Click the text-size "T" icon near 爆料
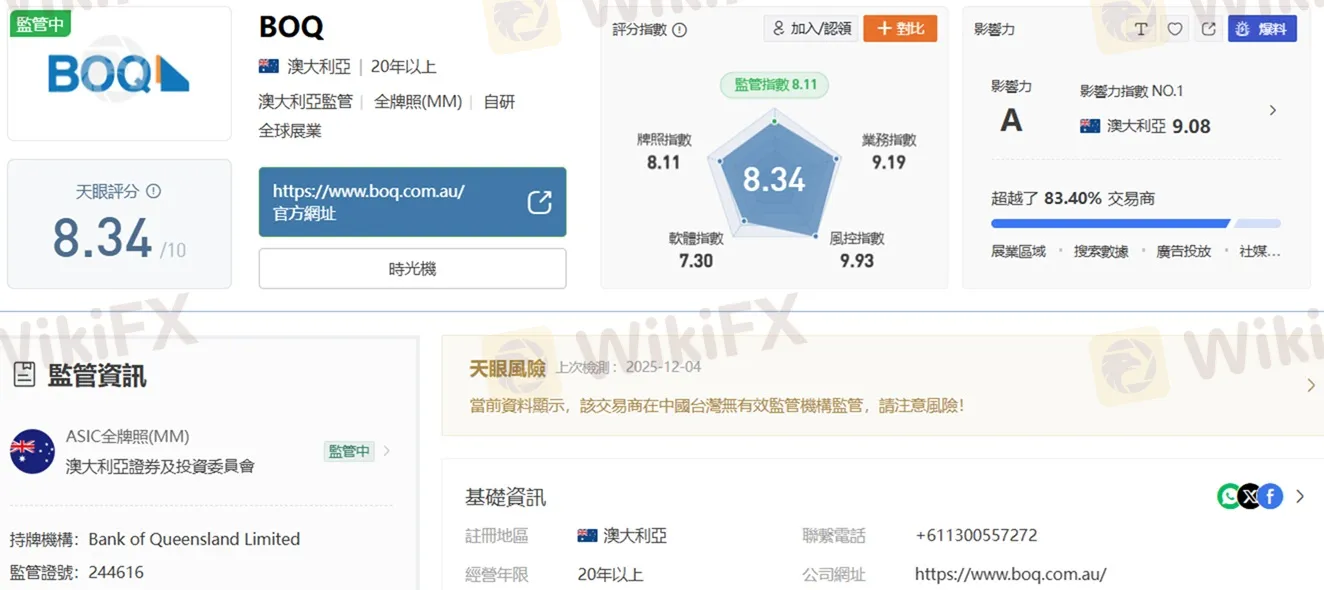The width and height of the screenshot is (1324, 590). pyautogui.click(x=1140, y=29)
